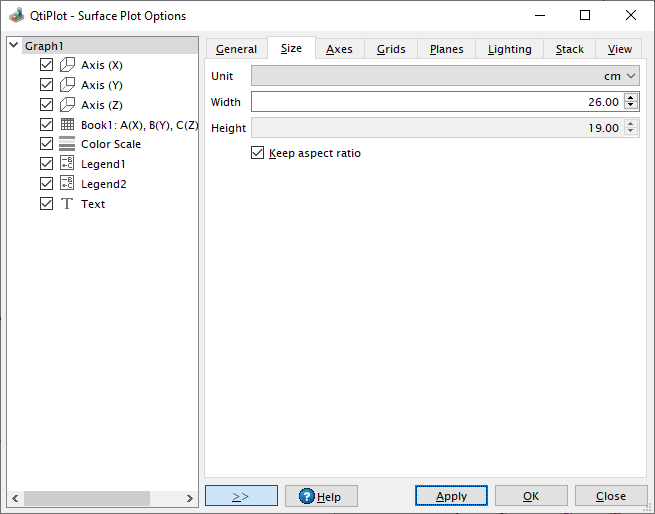Open the Axes tab
Screen dimensions: 655x514
pyautogui.click(x=339, y=49)
